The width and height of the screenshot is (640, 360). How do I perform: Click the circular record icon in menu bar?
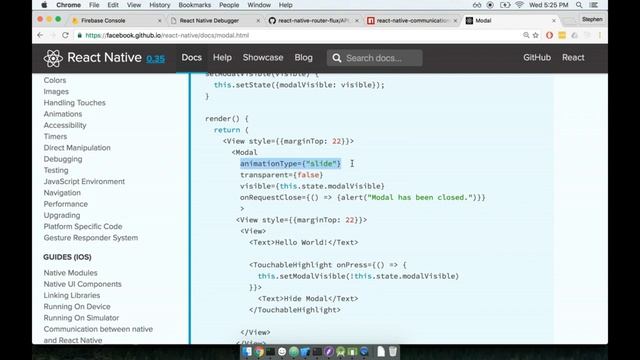490,5
